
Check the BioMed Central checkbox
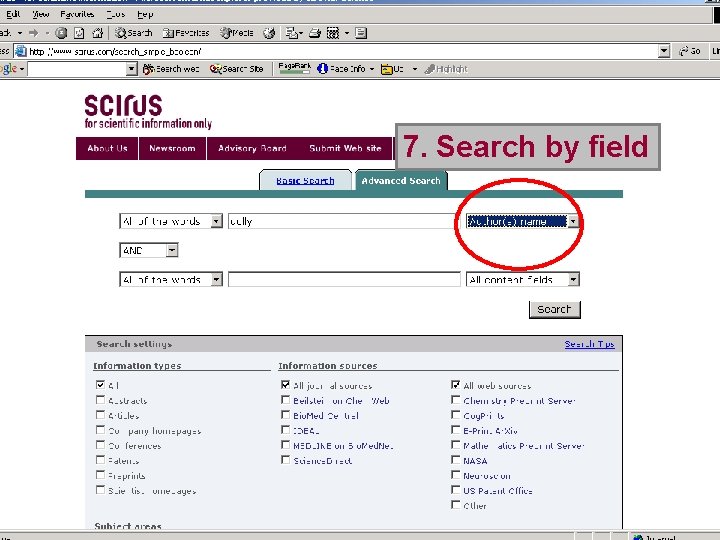(286, 415)
